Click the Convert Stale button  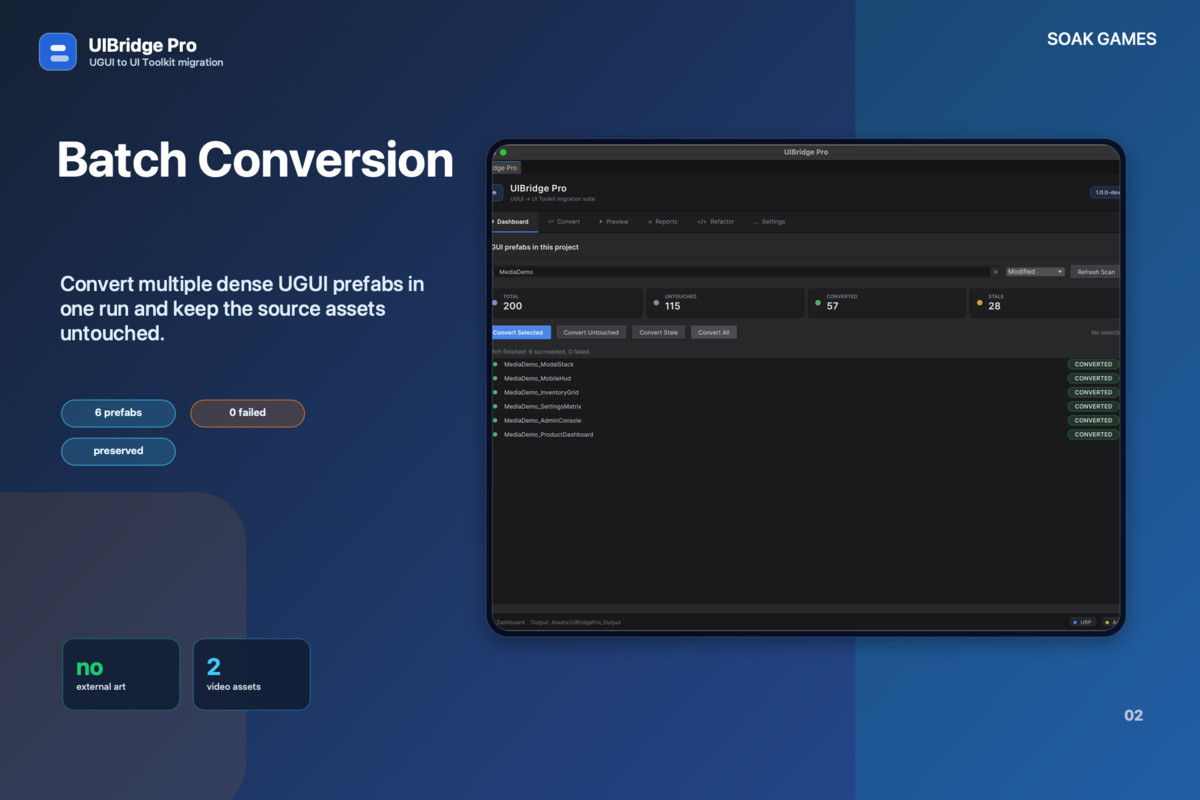(659, 332)
